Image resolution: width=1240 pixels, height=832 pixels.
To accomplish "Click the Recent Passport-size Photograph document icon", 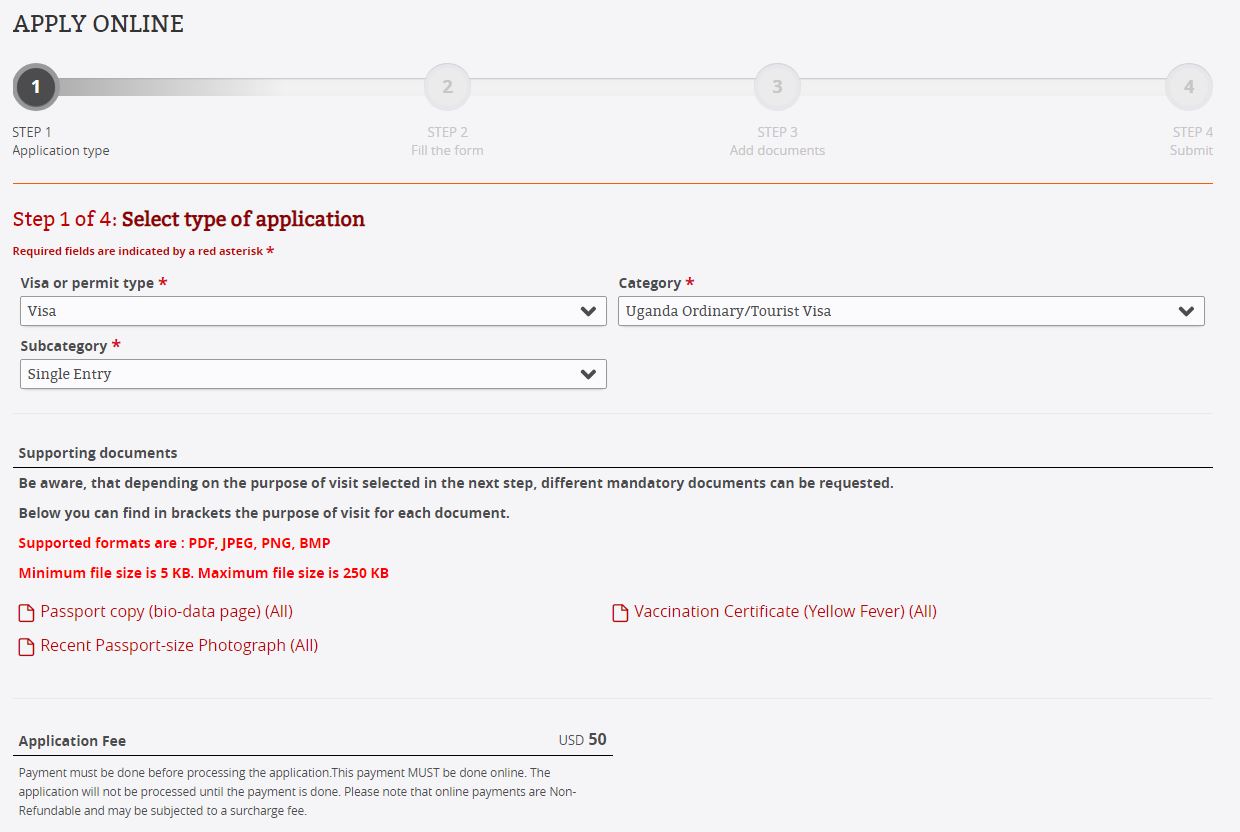I will [x=27, y=647].
